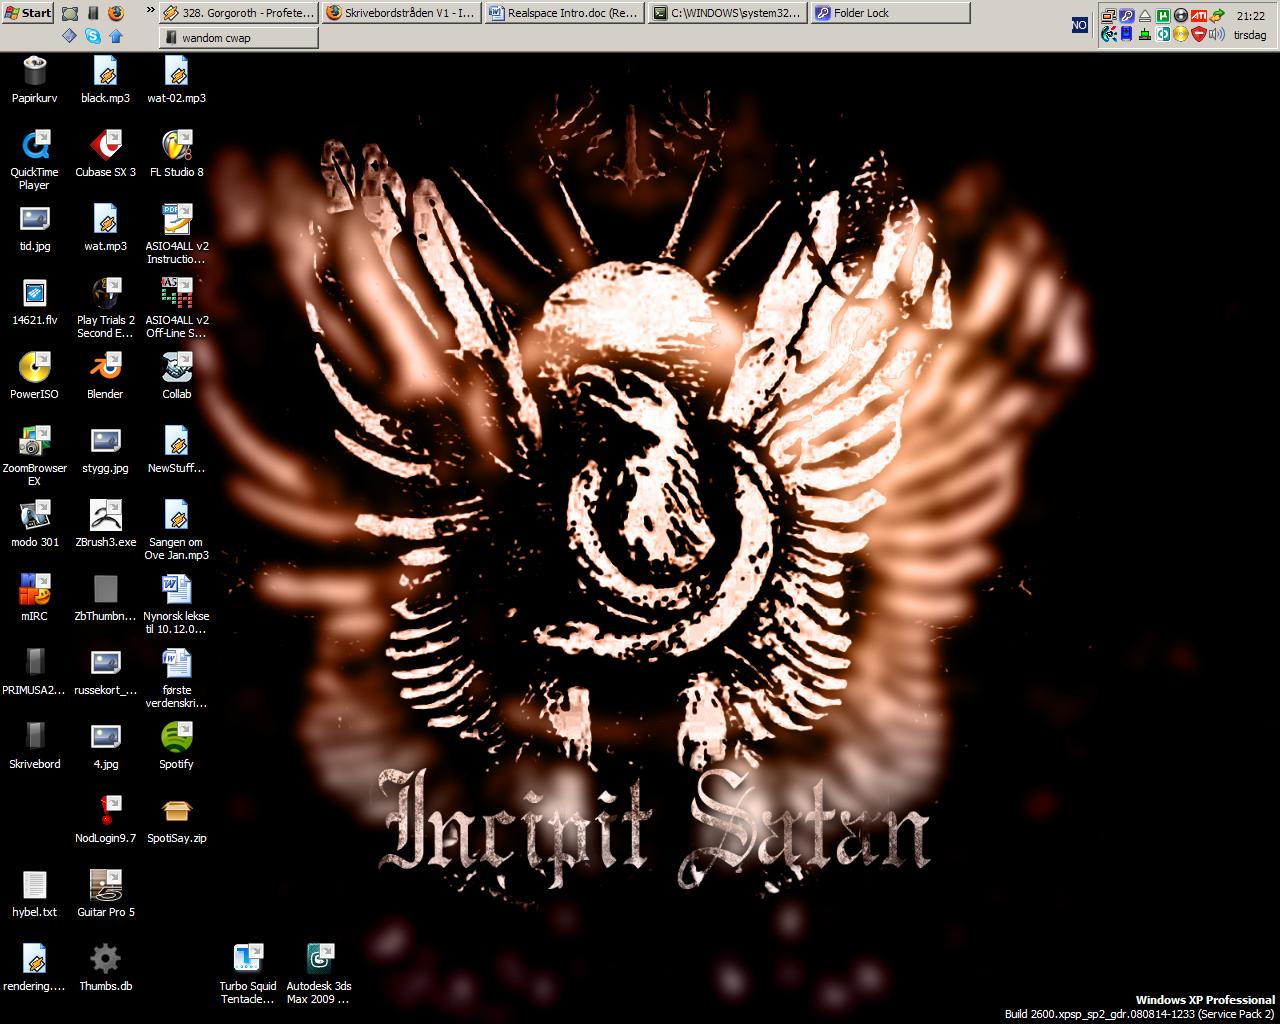Viewport: 1280px width, 1024px height.
Task: Select the ZBrush3.exe shortcut
Action: (105, 524)
